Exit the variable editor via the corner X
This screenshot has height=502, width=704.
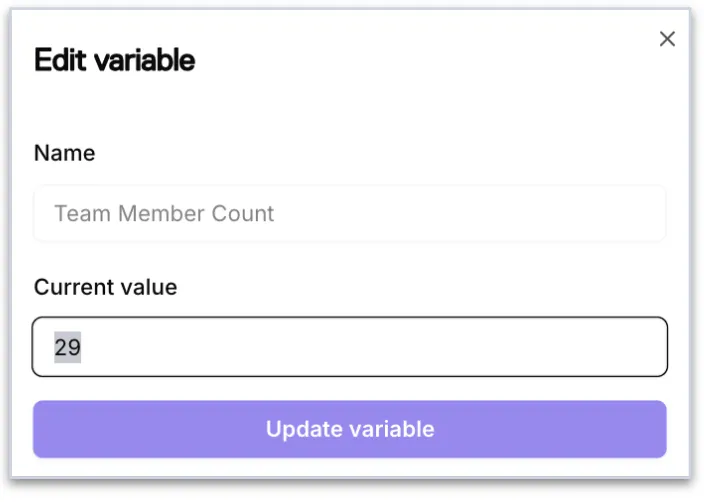[667, 39]
